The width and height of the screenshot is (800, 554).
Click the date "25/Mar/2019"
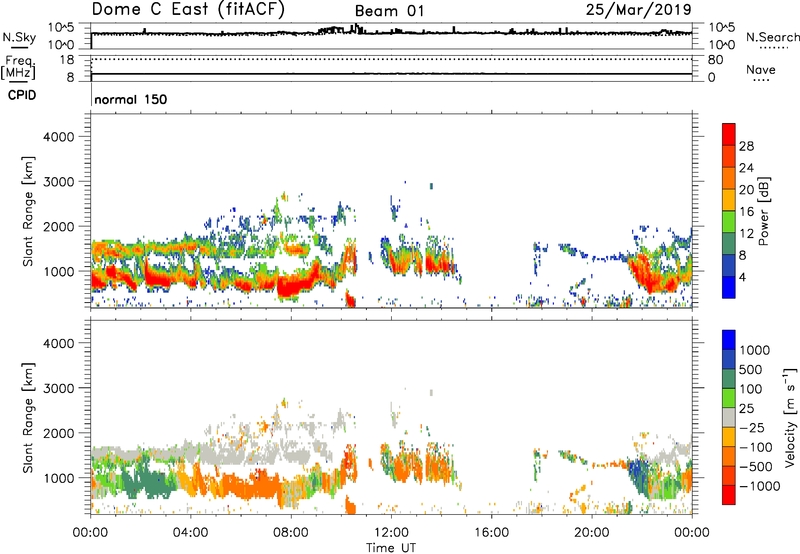click(638, 10)
